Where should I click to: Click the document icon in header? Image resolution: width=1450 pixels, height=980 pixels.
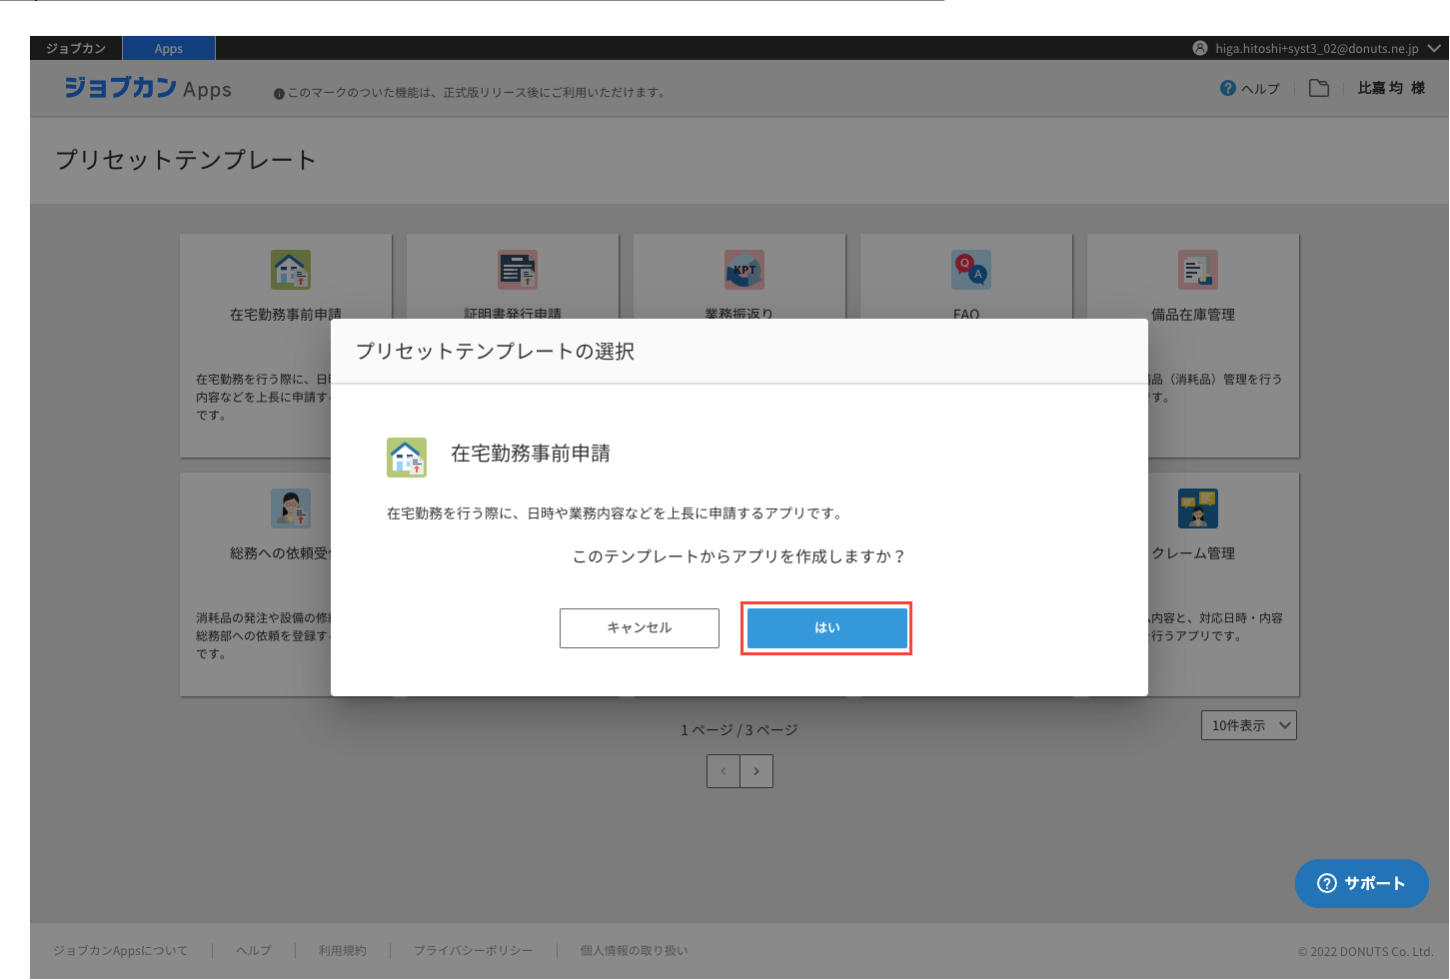1319,88
